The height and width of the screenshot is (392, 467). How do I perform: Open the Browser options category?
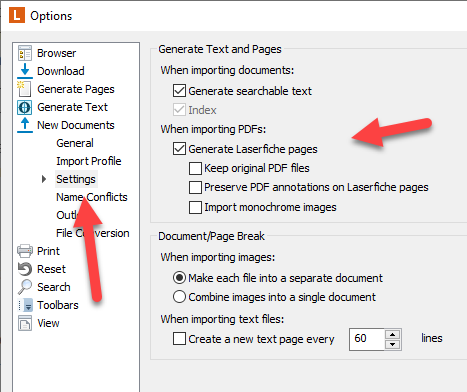pos(56,53)
